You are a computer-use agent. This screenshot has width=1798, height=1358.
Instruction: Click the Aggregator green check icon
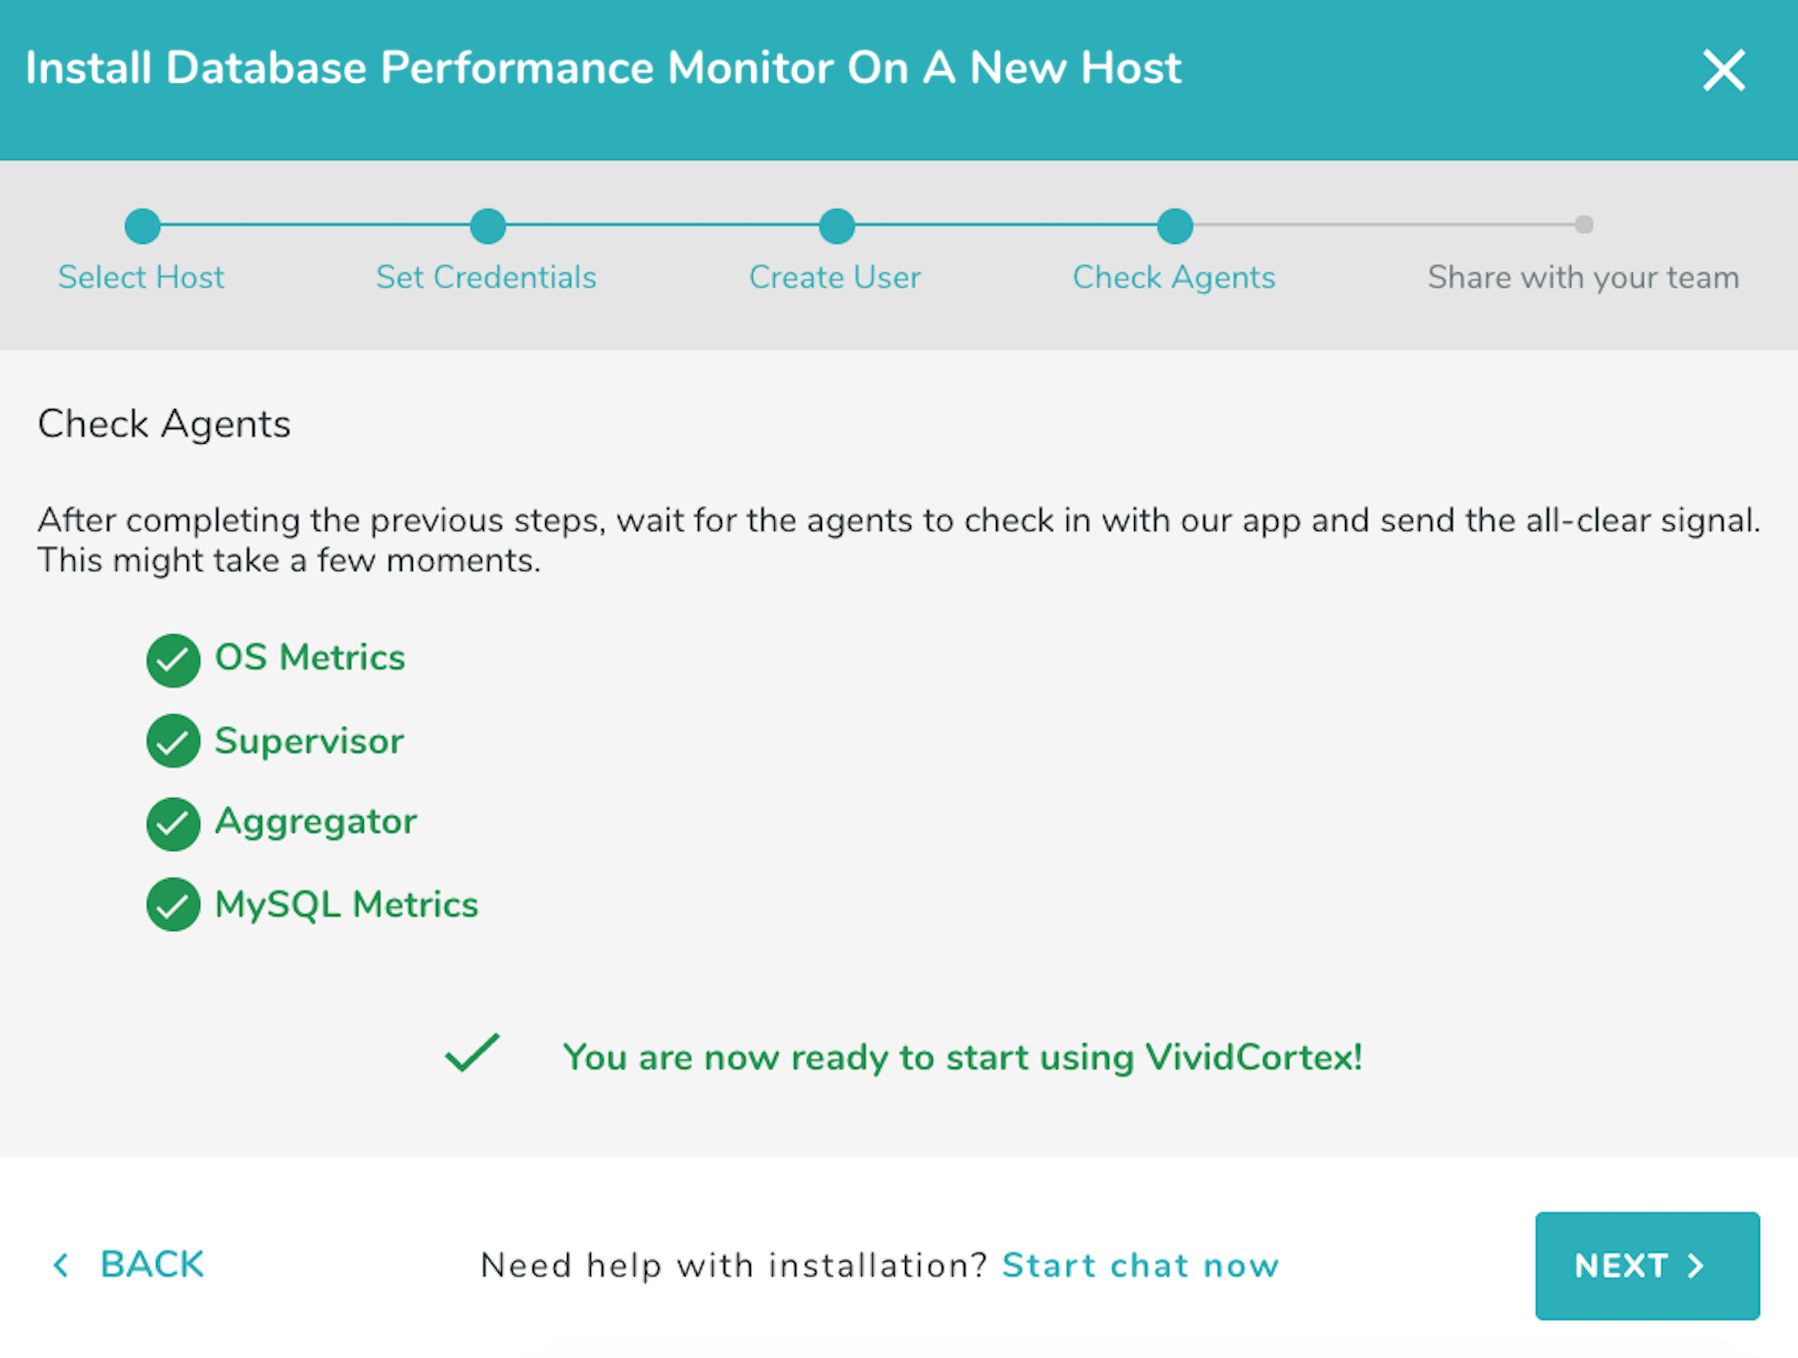[x=173, y=823]
